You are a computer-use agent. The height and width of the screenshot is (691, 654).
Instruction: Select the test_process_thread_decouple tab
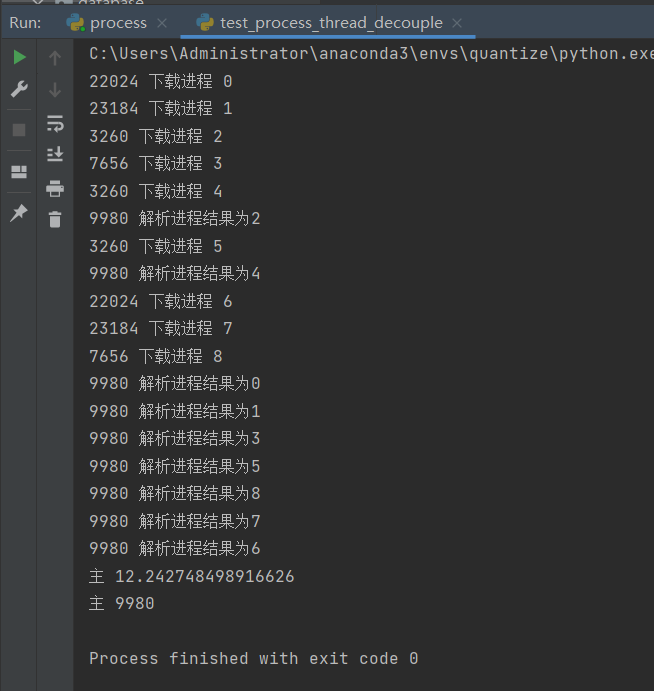click(x=330, y=22)
